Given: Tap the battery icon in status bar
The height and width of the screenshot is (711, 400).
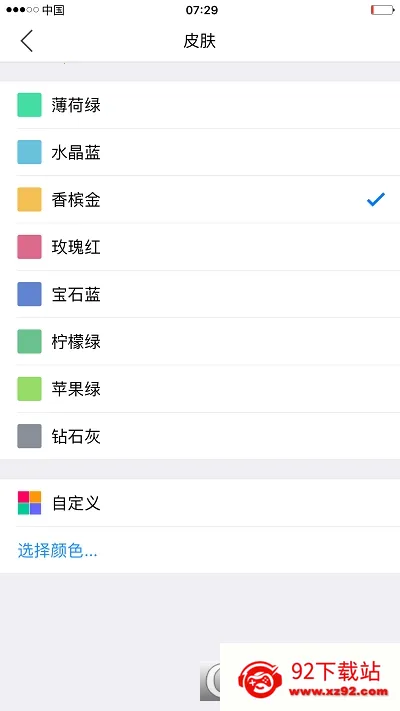Looking at the screenshot, I should point(382,10).
